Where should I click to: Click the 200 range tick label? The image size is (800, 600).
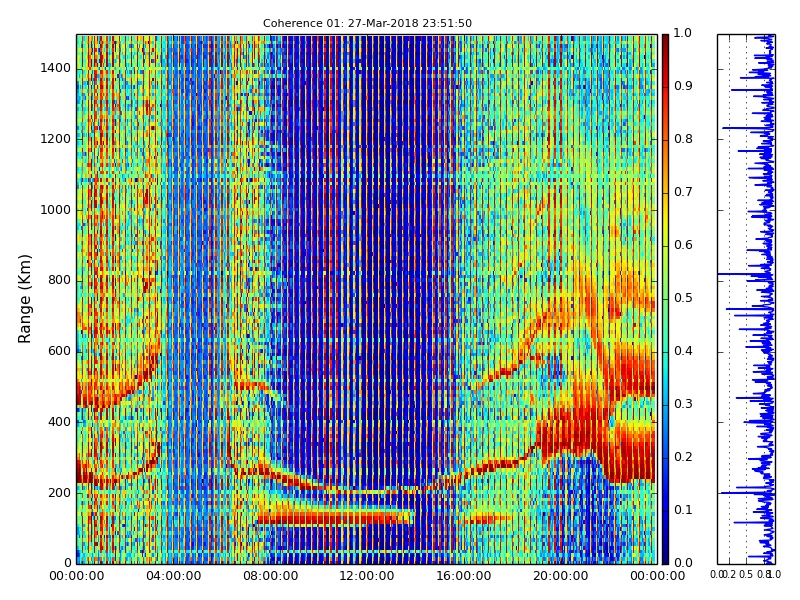click(x=60, y=493)
